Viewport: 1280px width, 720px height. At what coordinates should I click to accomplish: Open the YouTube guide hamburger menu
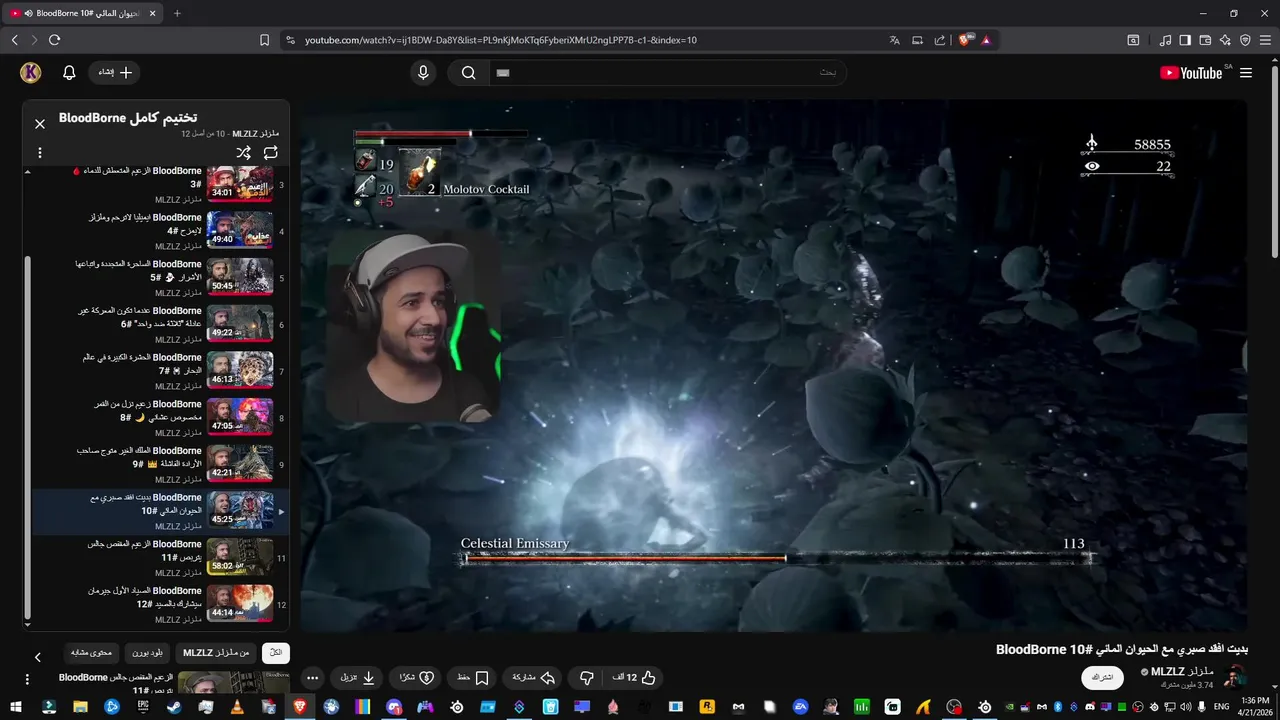pyautogui.click(x=1246, y=73)
